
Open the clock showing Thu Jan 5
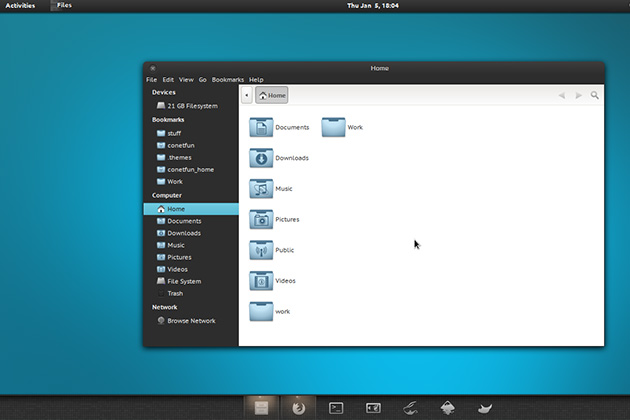pos(373,6)
